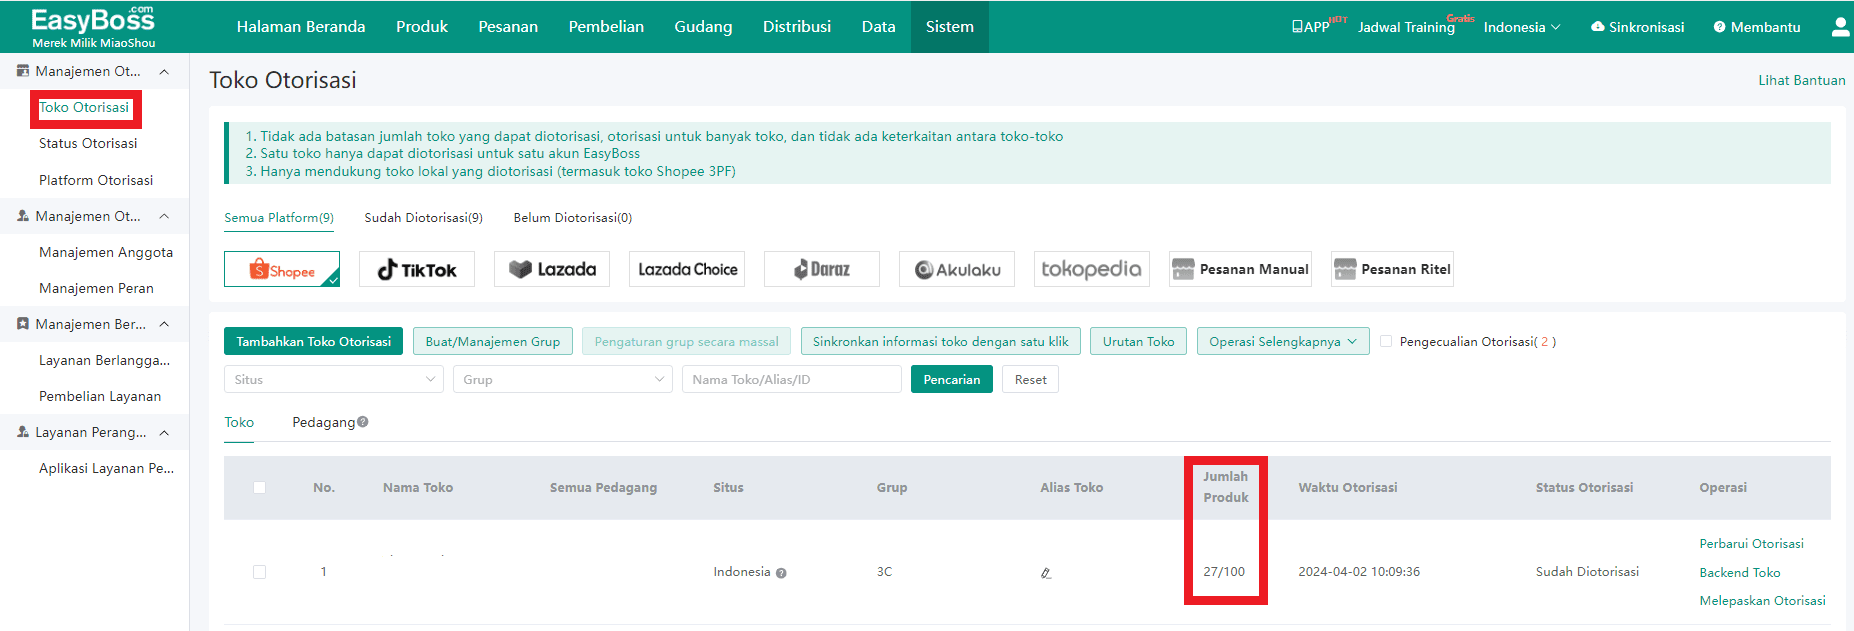The width and height of the screenshot is (1854, 631).
Task: Open the Pembelian menu
Action: tap(606, 27)
